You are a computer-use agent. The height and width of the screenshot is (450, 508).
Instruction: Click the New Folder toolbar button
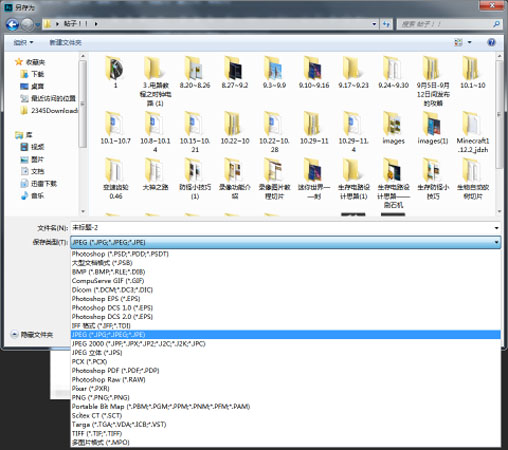pos(65,42)
